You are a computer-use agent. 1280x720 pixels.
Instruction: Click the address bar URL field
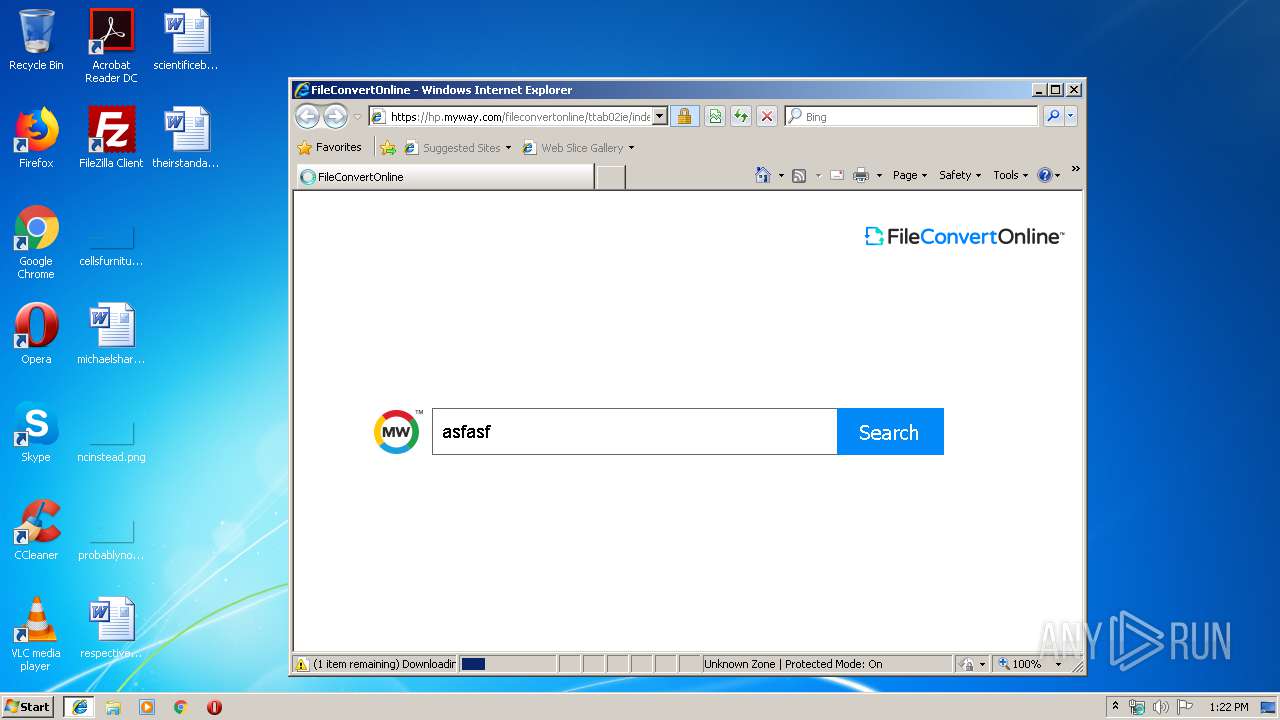(x=510, y=117)
